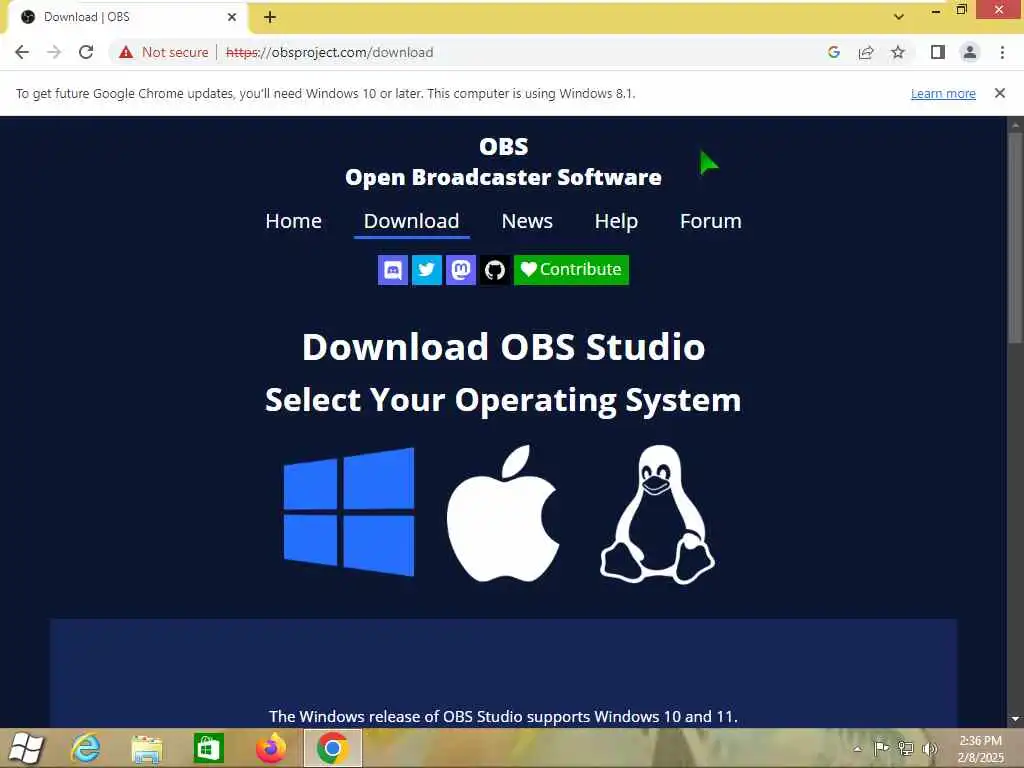Open the Windows Start button
Screen dimensions: 1024x768
point(26,748)
